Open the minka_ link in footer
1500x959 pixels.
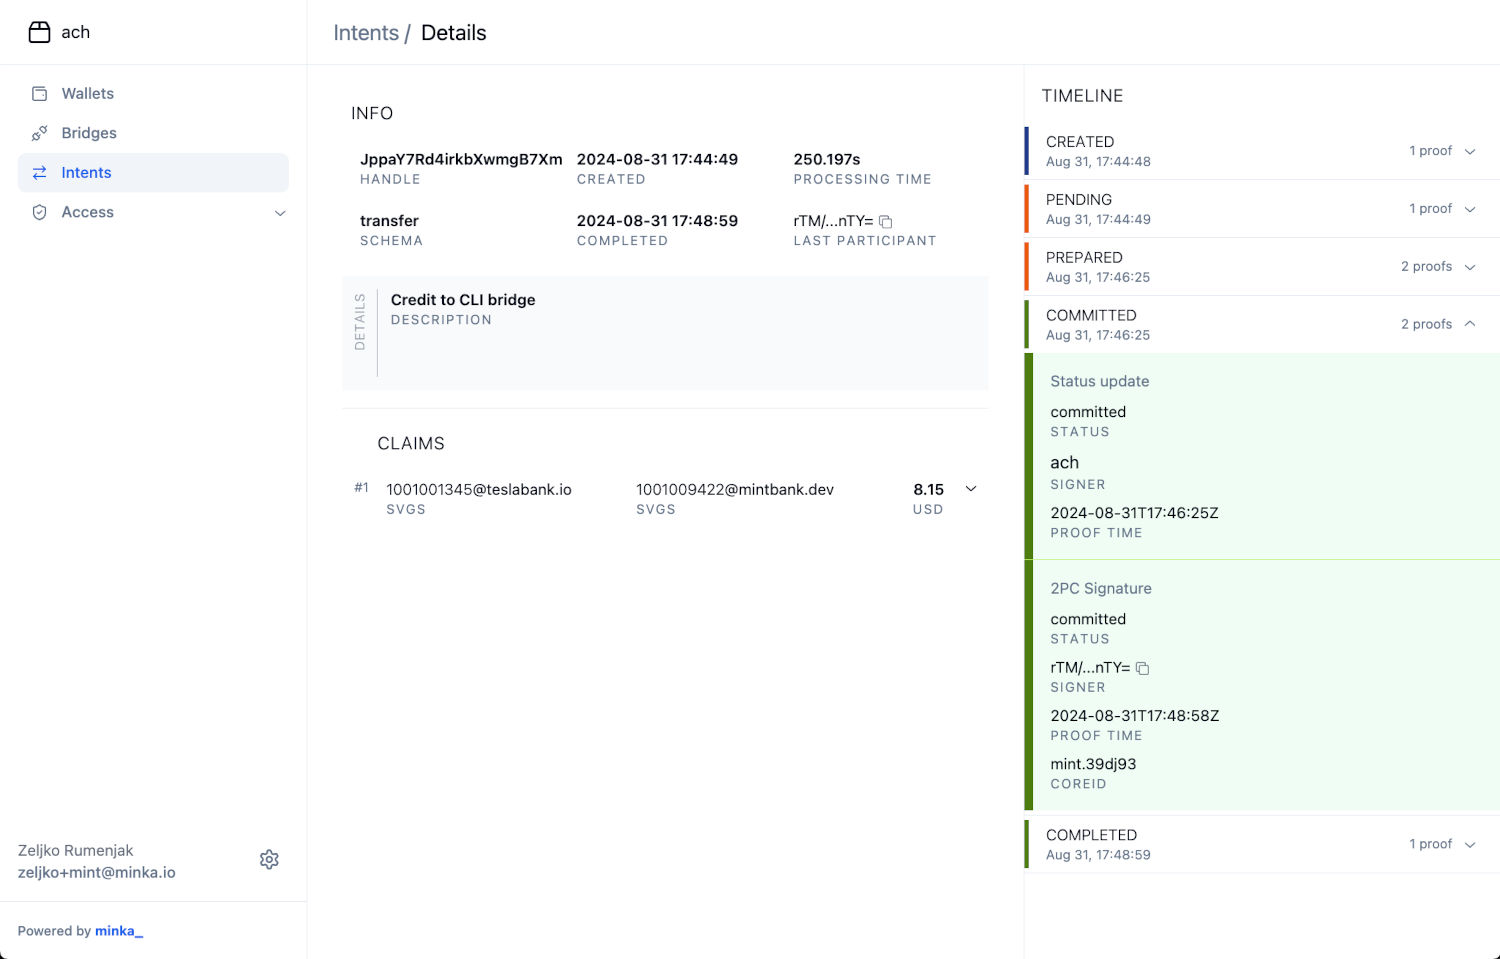point(119,931)
